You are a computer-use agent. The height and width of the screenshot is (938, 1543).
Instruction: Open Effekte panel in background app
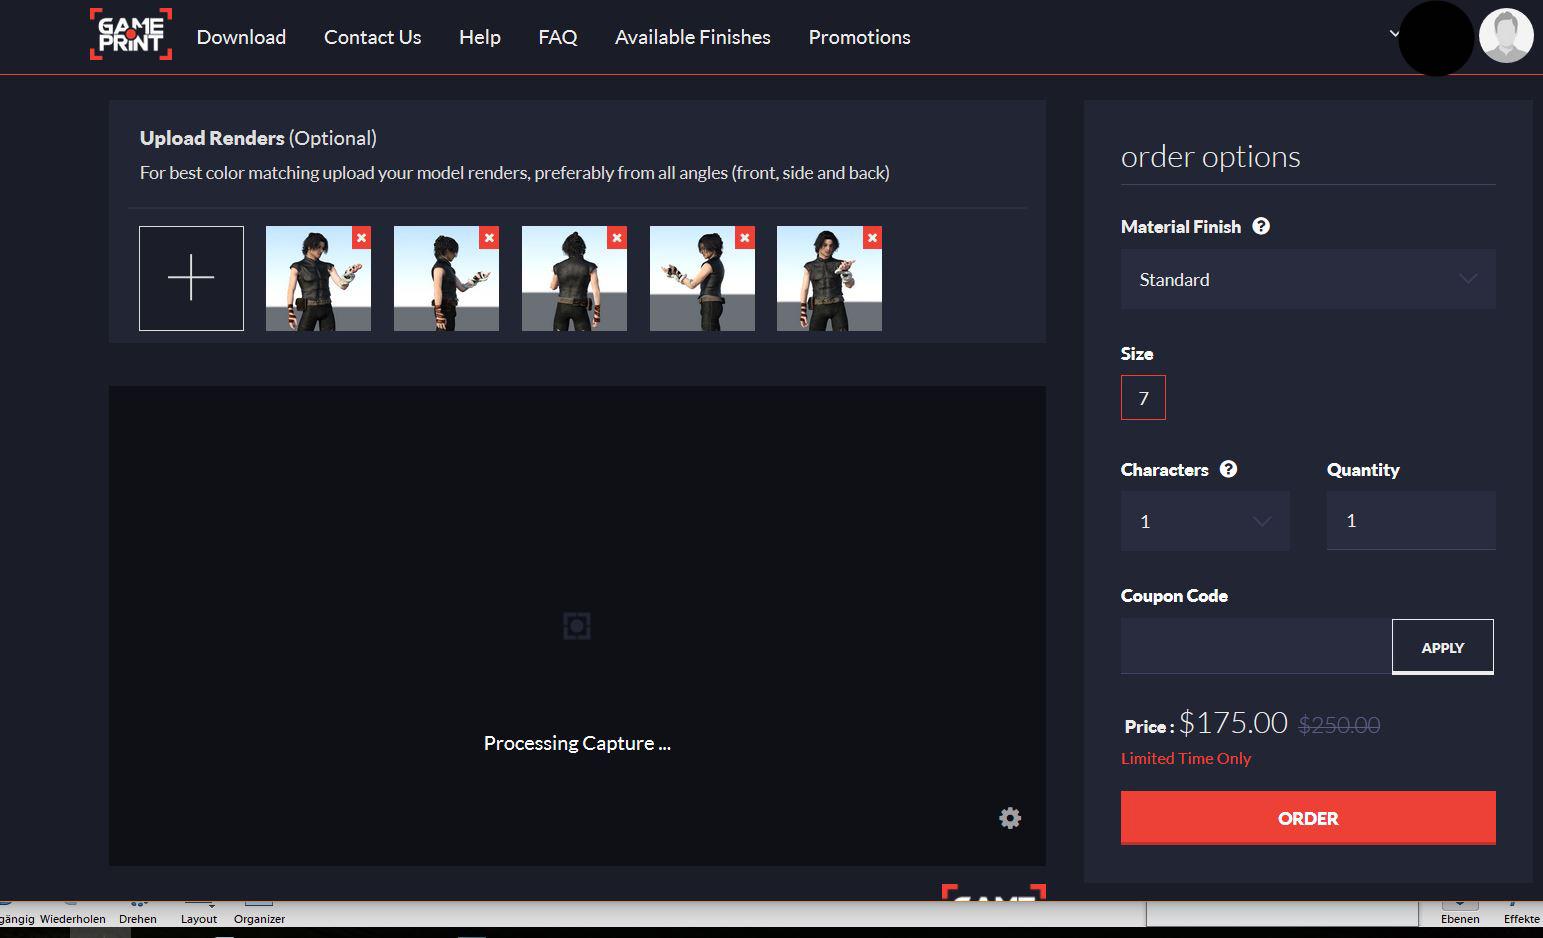(x=1522, y=919)
